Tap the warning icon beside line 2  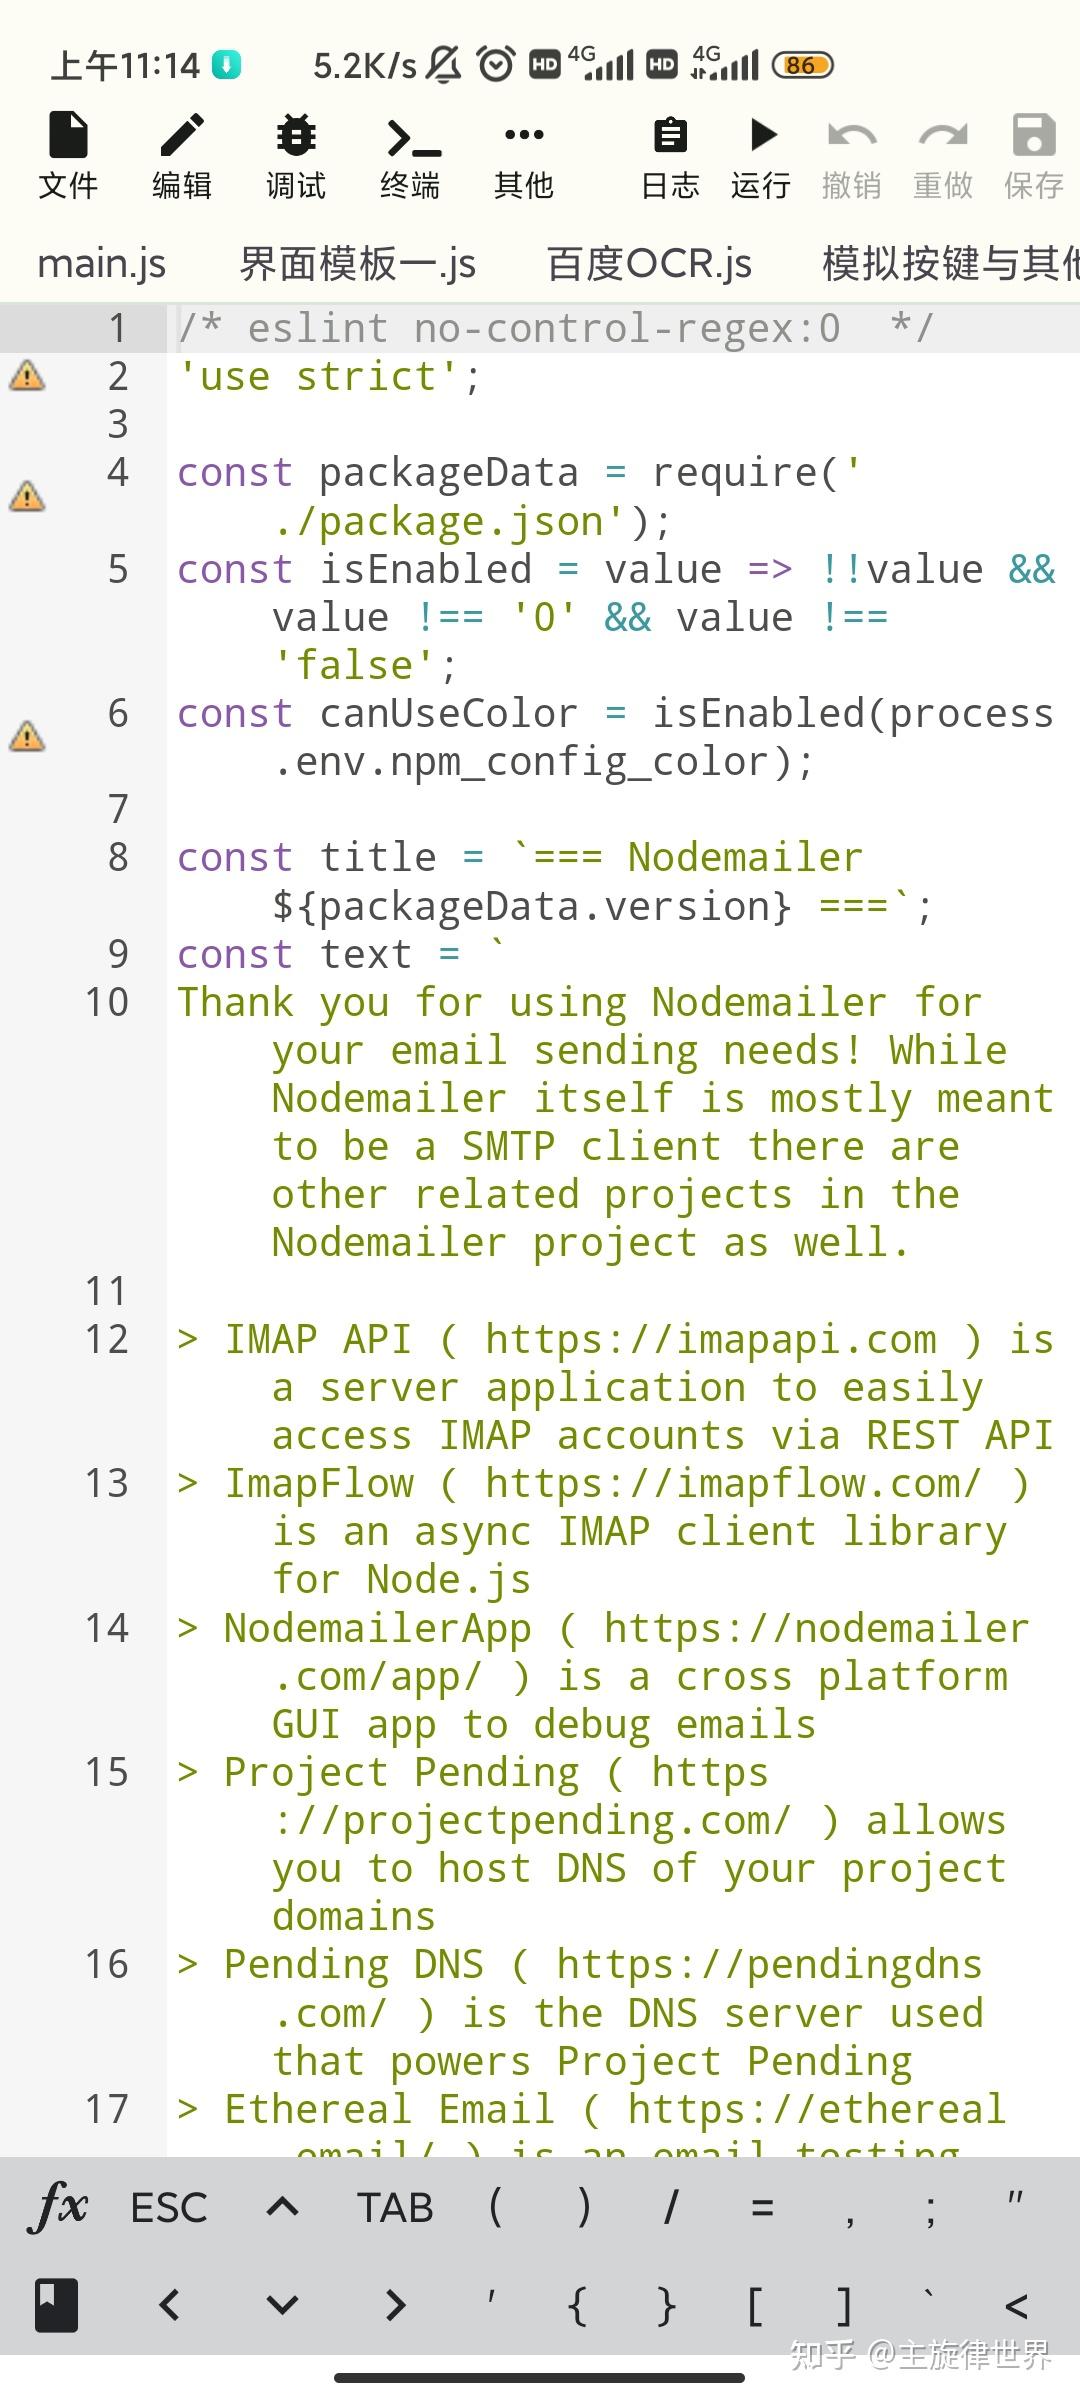coord(27,376)
